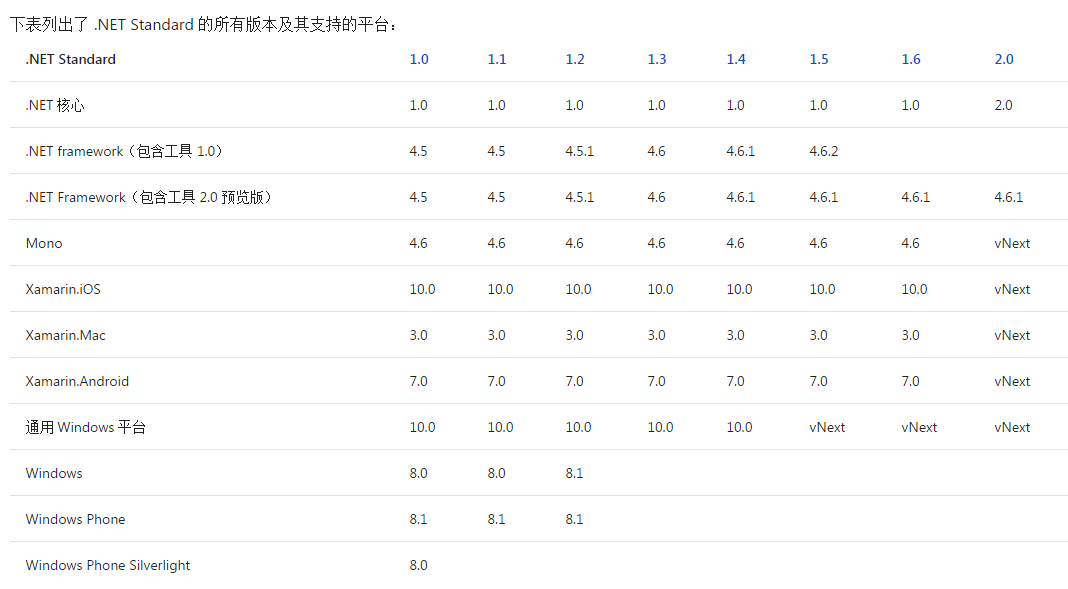This screenshot has height=589, width=1068.
Task: Click 'vNext' in the Mono row
Action: click(1012, 243)
